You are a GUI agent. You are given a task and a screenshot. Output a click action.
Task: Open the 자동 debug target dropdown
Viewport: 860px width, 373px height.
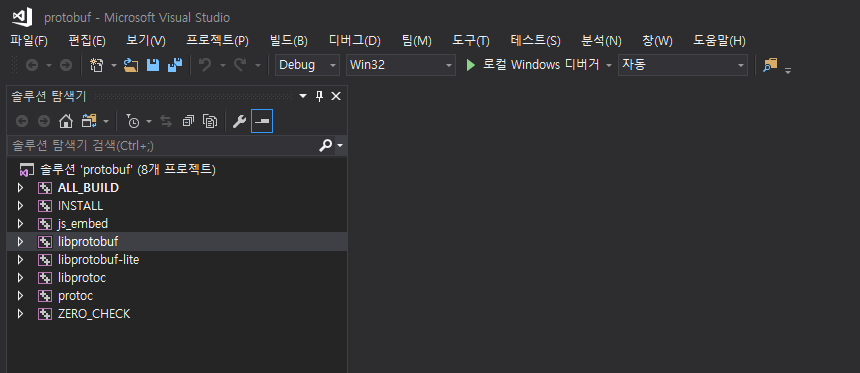point(683,65)
